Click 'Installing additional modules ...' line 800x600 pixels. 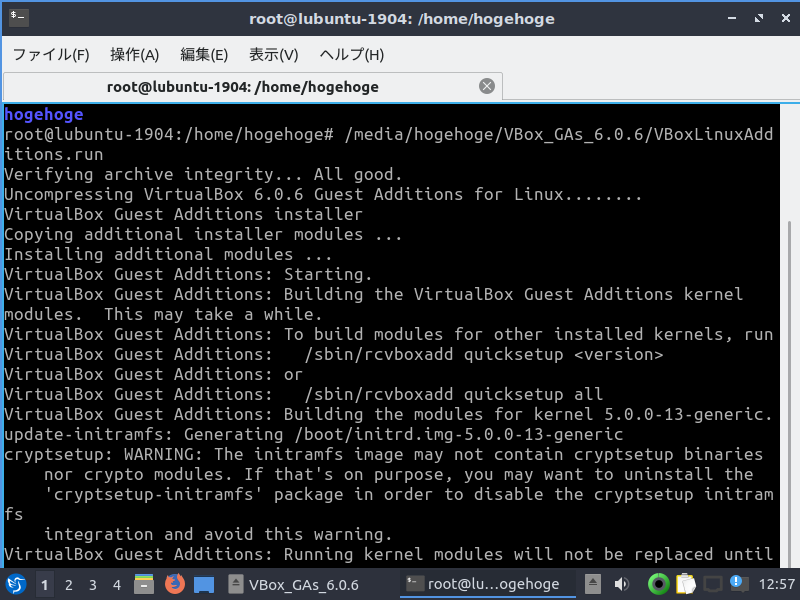point(168,255)
